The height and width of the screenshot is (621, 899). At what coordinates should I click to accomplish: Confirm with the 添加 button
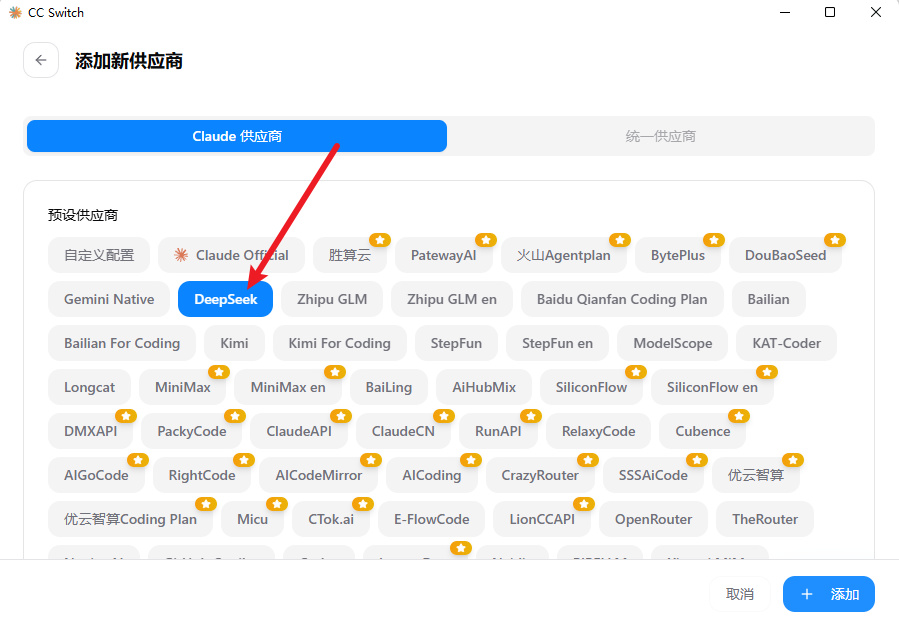point(829,594)
